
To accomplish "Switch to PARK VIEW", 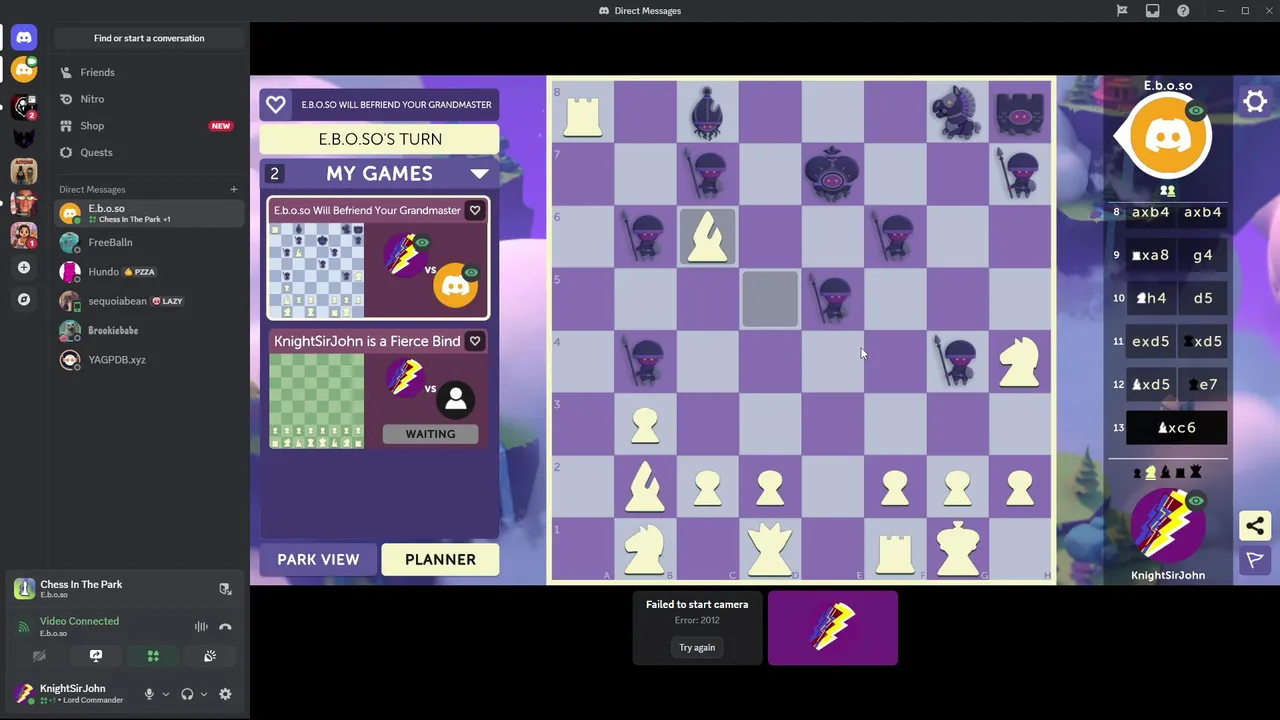I will (318, 560).
